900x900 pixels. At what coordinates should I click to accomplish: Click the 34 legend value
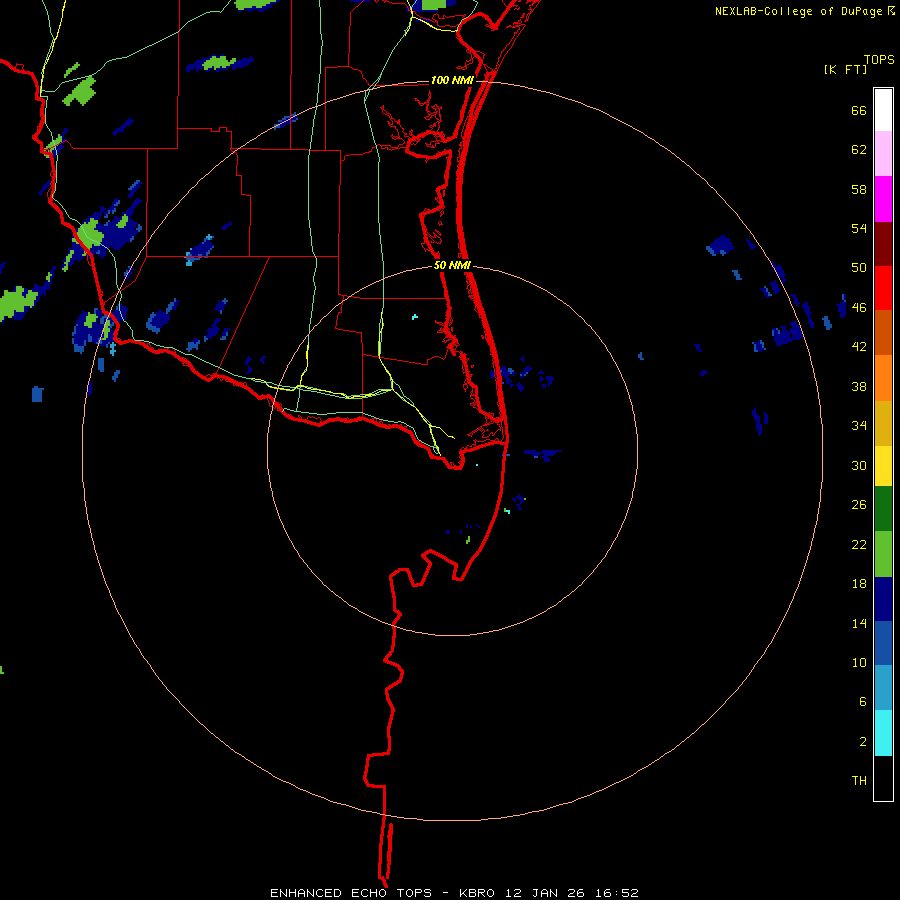point(859,425)
